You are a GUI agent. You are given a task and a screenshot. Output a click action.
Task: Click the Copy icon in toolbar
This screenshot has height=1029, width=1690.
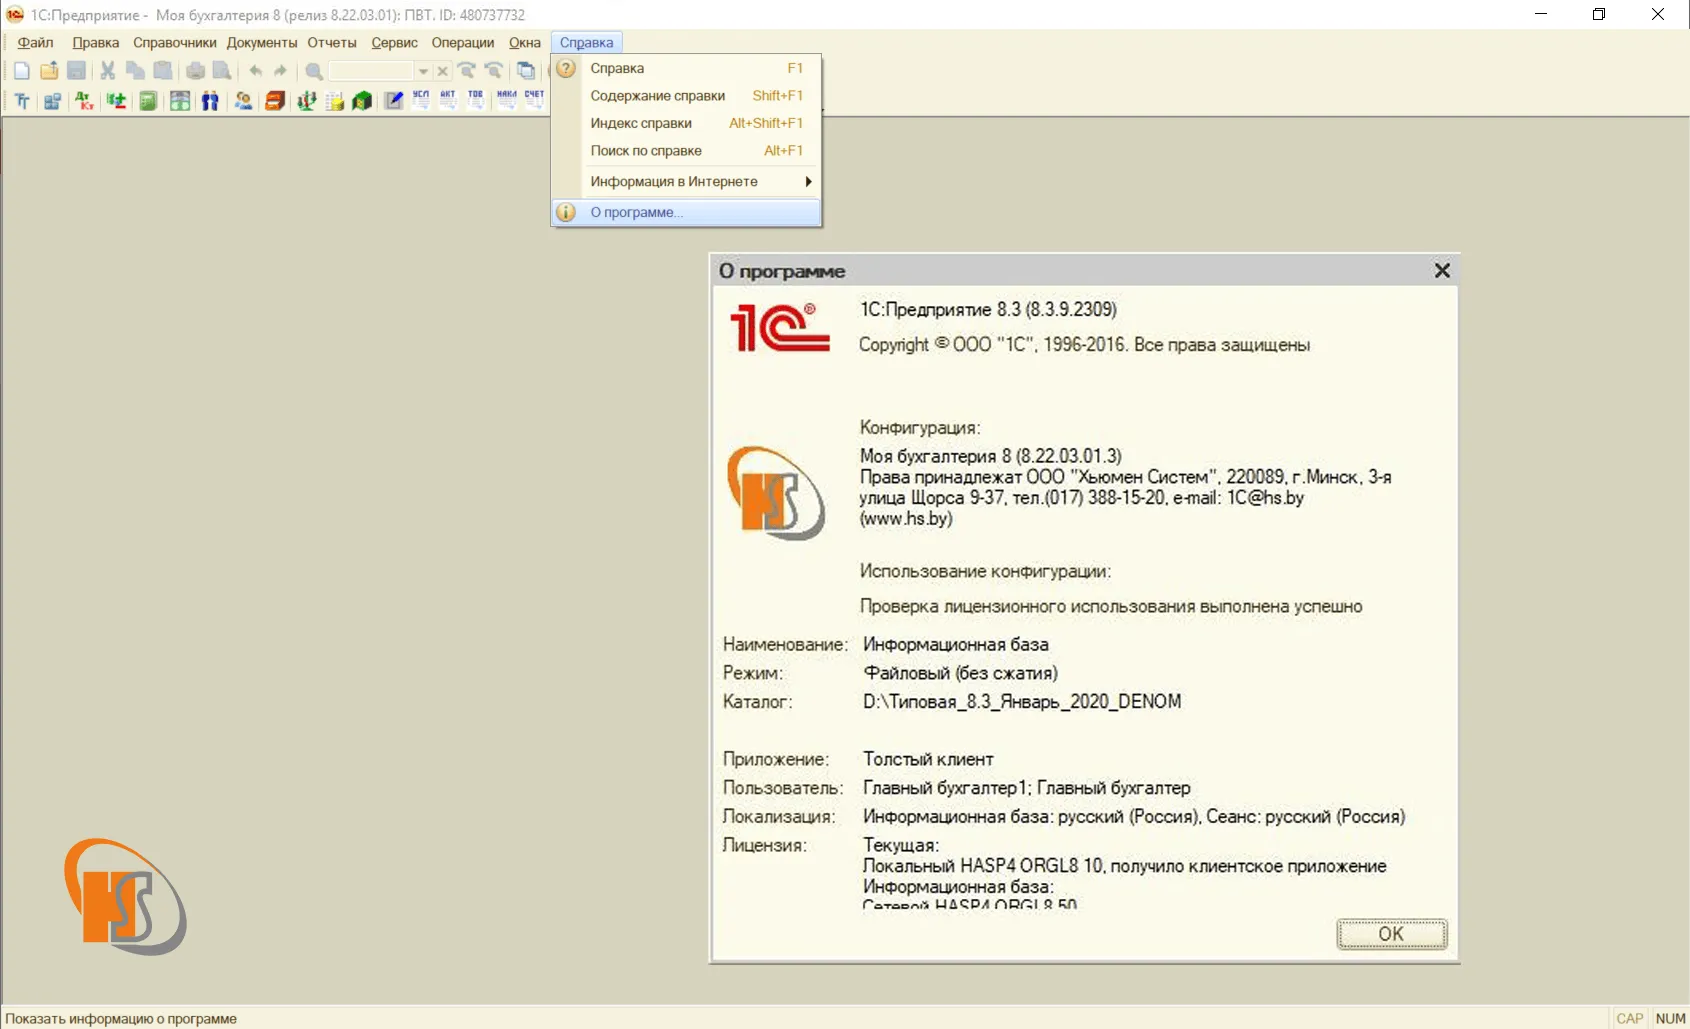tap(135, 71)
